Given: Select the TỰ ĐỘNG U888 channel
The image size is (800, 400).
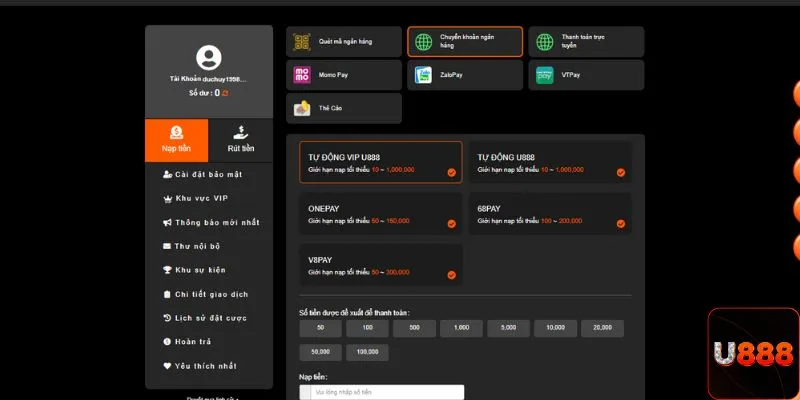Looking at the screenshot, I should point(550,162).
